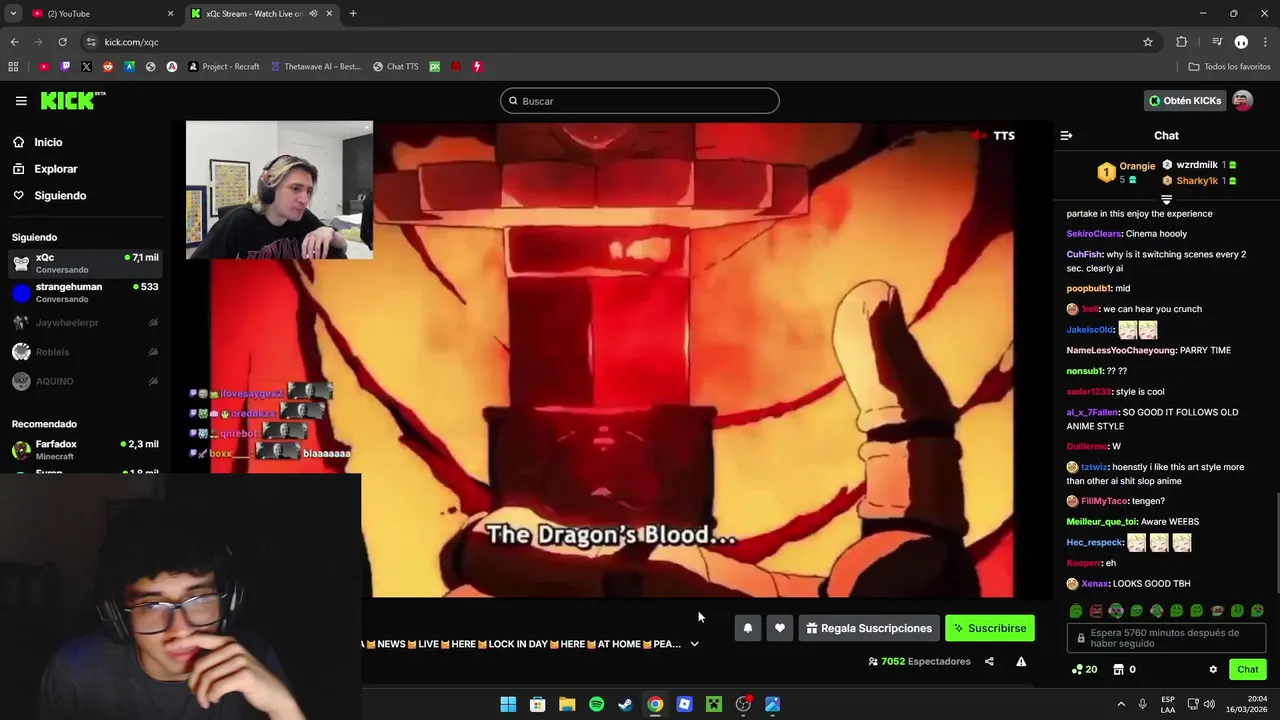
Task: Open the Kick hamburger menu
Action: point(21,101)
